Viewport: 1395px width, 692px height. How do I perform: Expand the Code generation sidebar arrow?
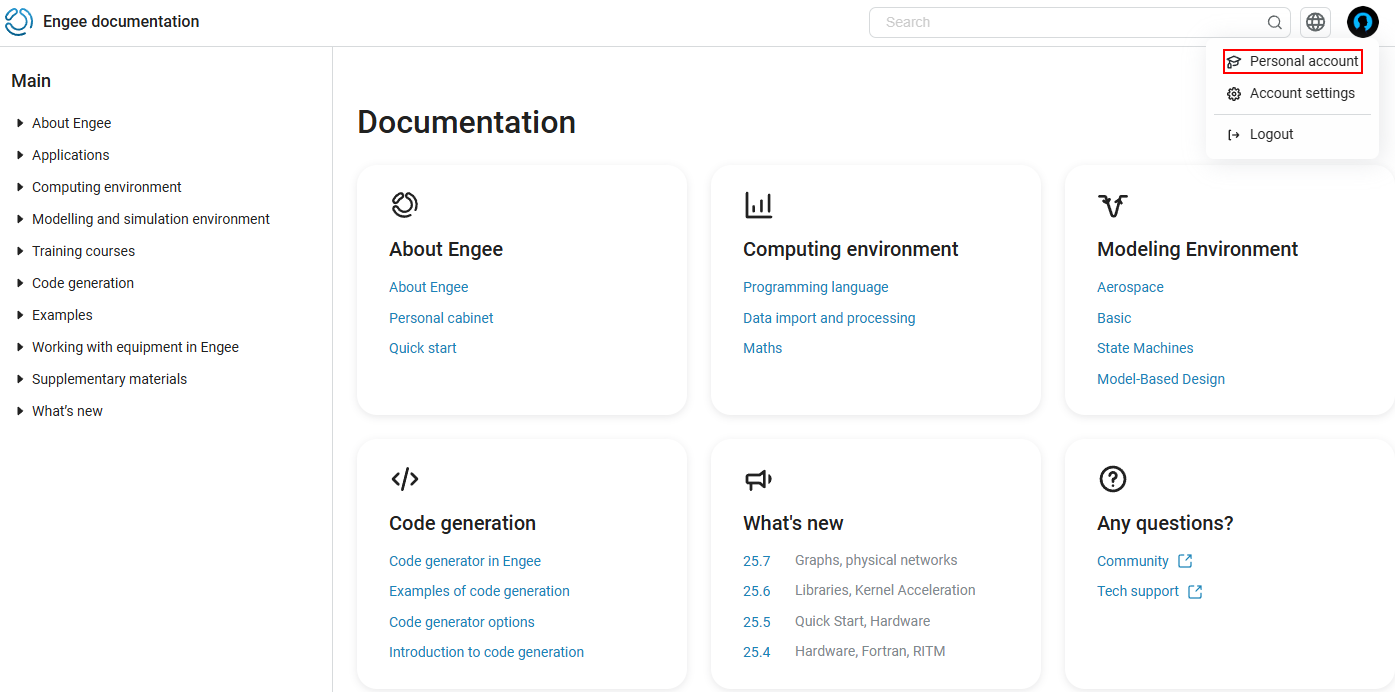[20, 283]
